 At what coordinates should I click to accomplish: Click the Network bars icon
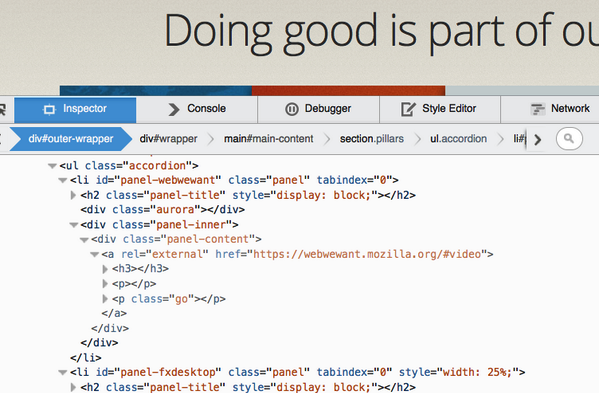[x=538, y=110]
